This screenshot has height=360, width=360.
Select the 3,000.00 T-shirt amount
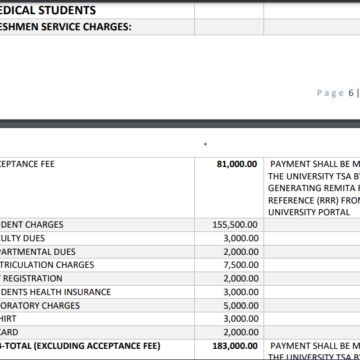(x=241, y=319)
